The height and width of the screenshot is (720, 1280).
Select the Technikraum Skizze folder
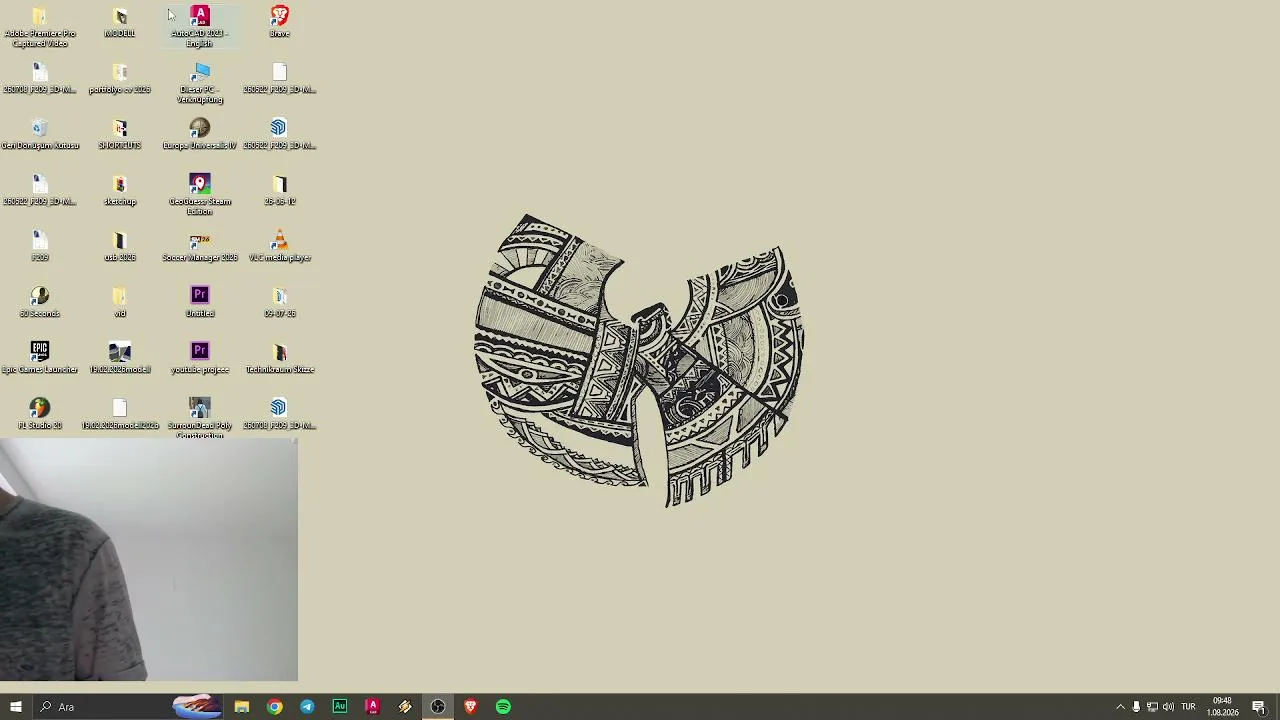pyautogui.click(x=280, y=359)
